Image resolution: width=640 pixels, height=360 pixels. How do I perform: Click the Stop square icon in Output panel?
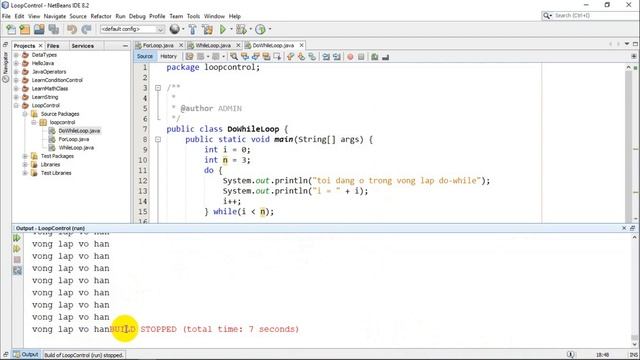coord(17,260)
